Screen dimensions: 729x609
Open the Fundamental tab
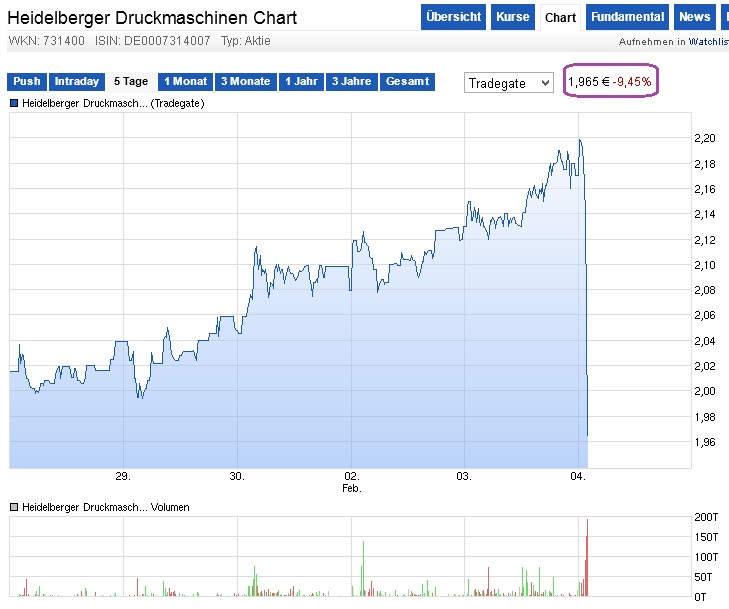point(627,17)
